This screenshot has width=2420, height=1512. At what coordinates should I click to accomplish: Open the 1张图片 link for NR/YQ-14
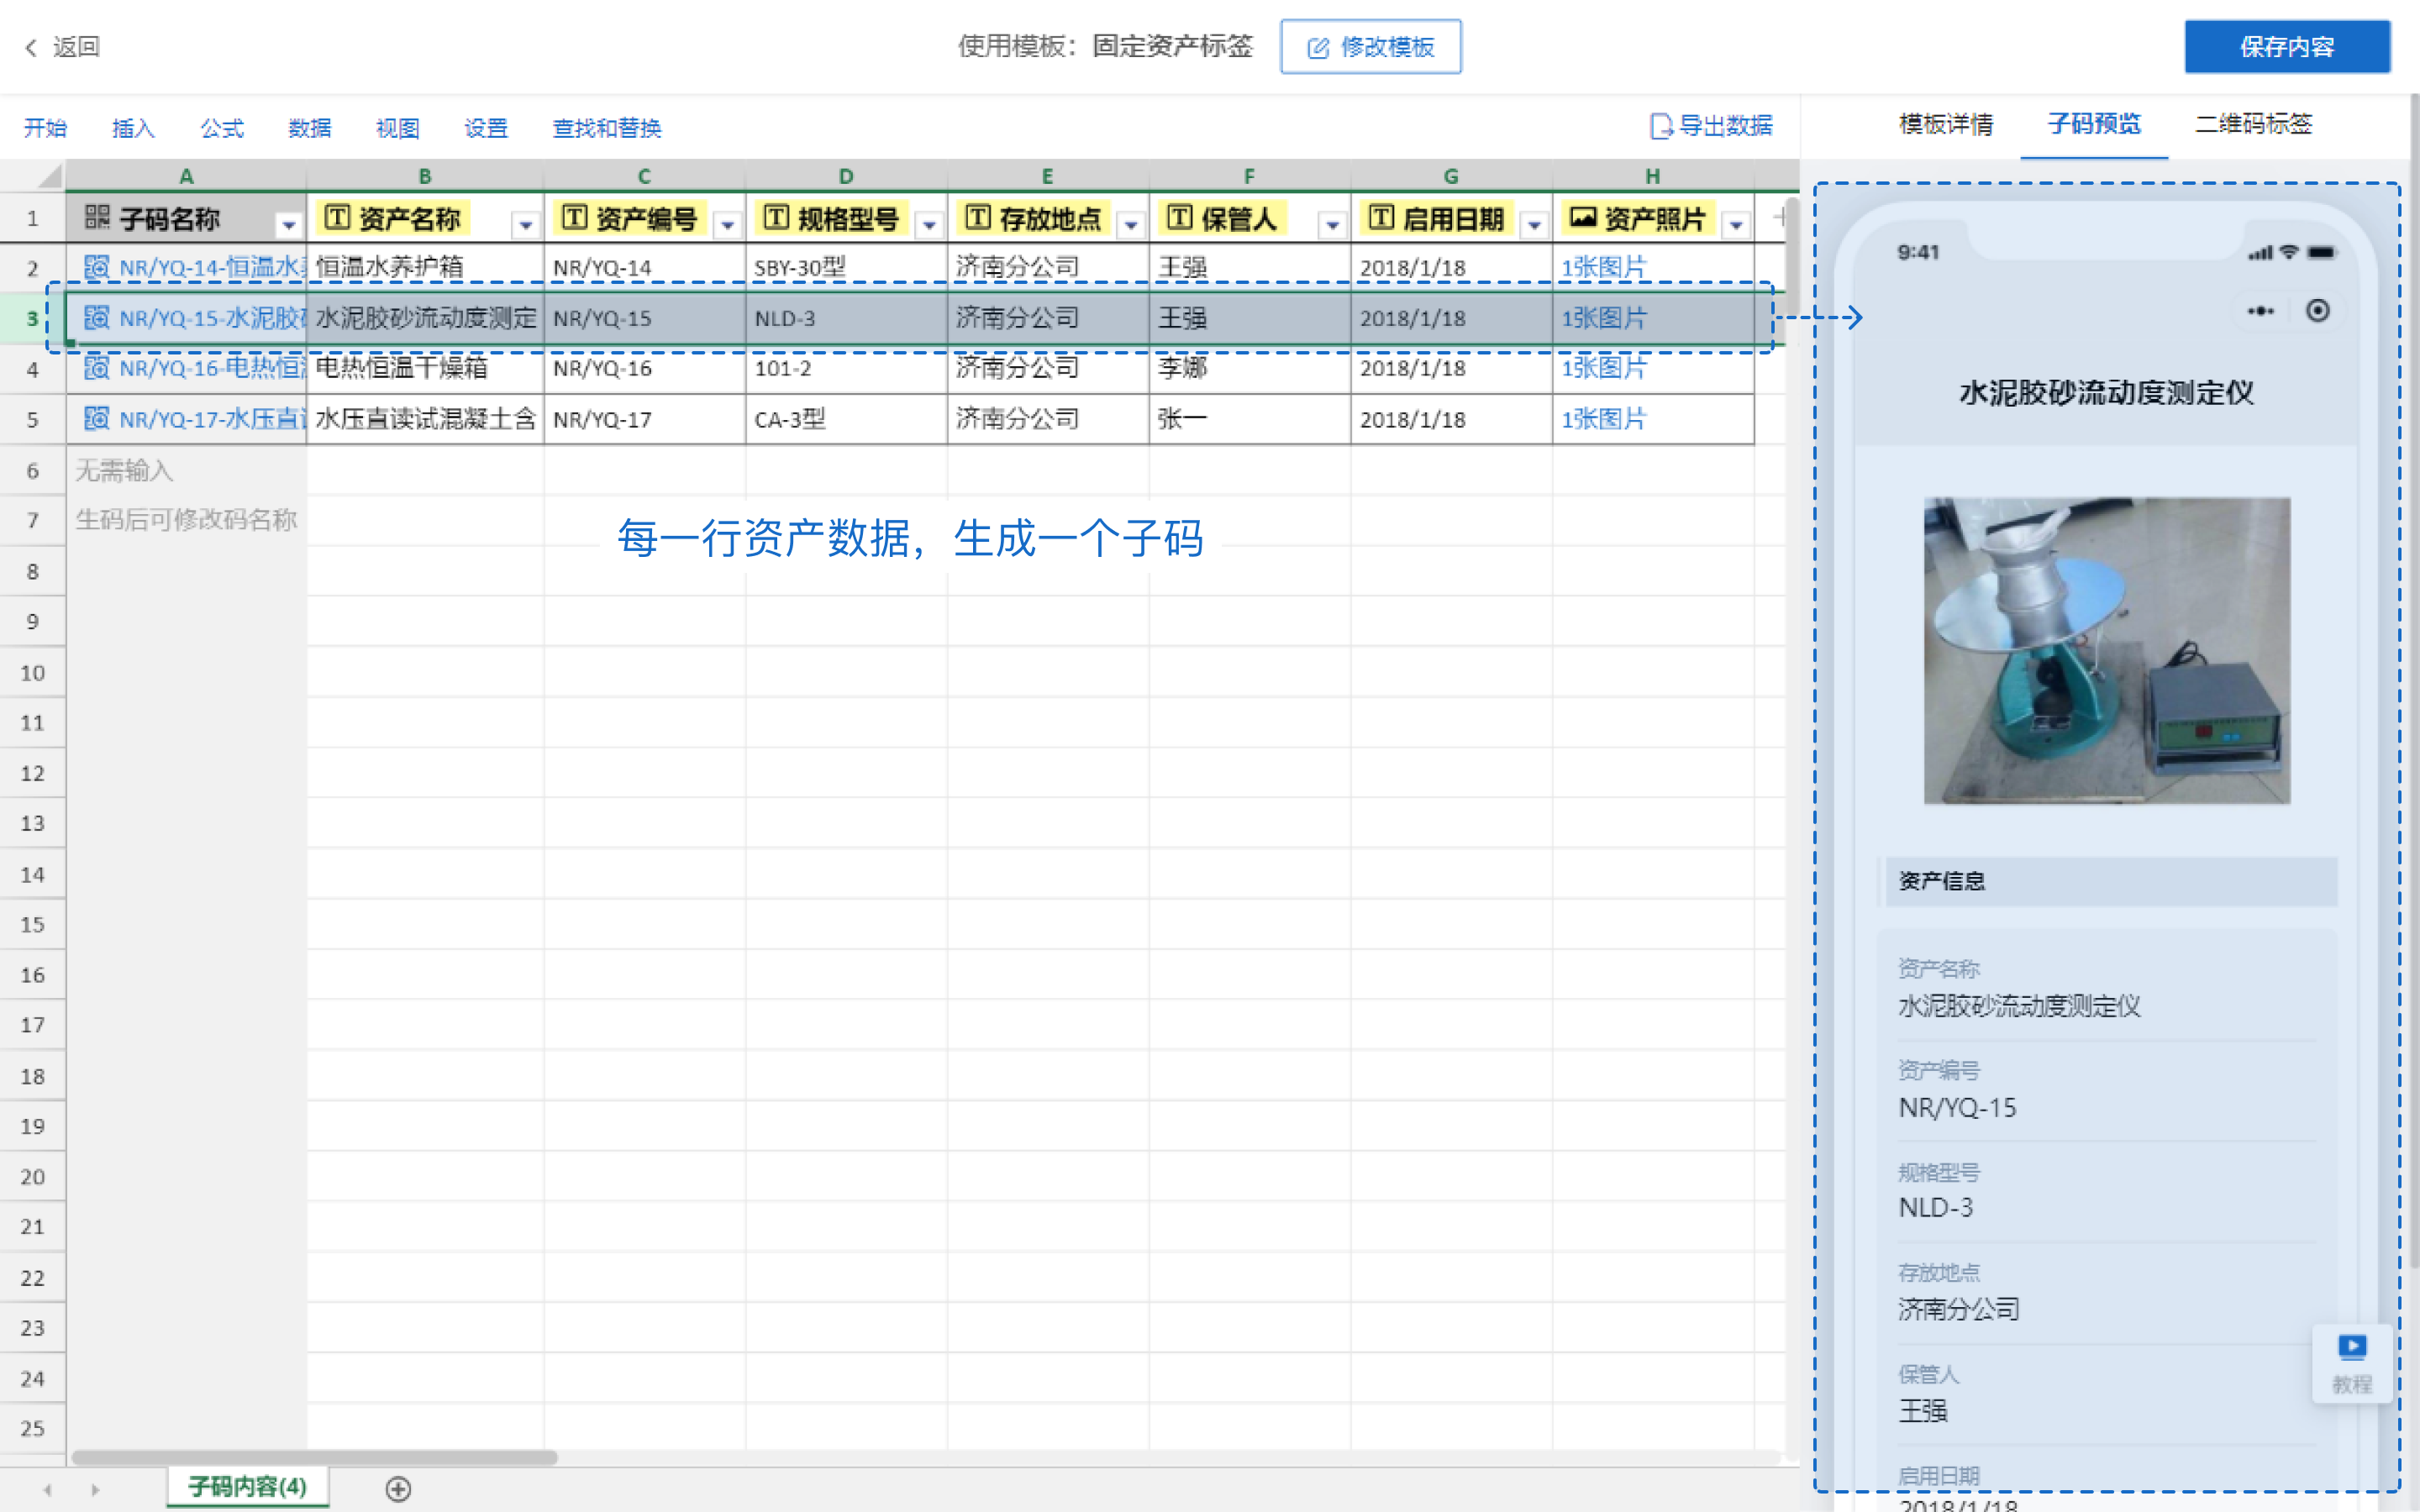point(1603,267)
